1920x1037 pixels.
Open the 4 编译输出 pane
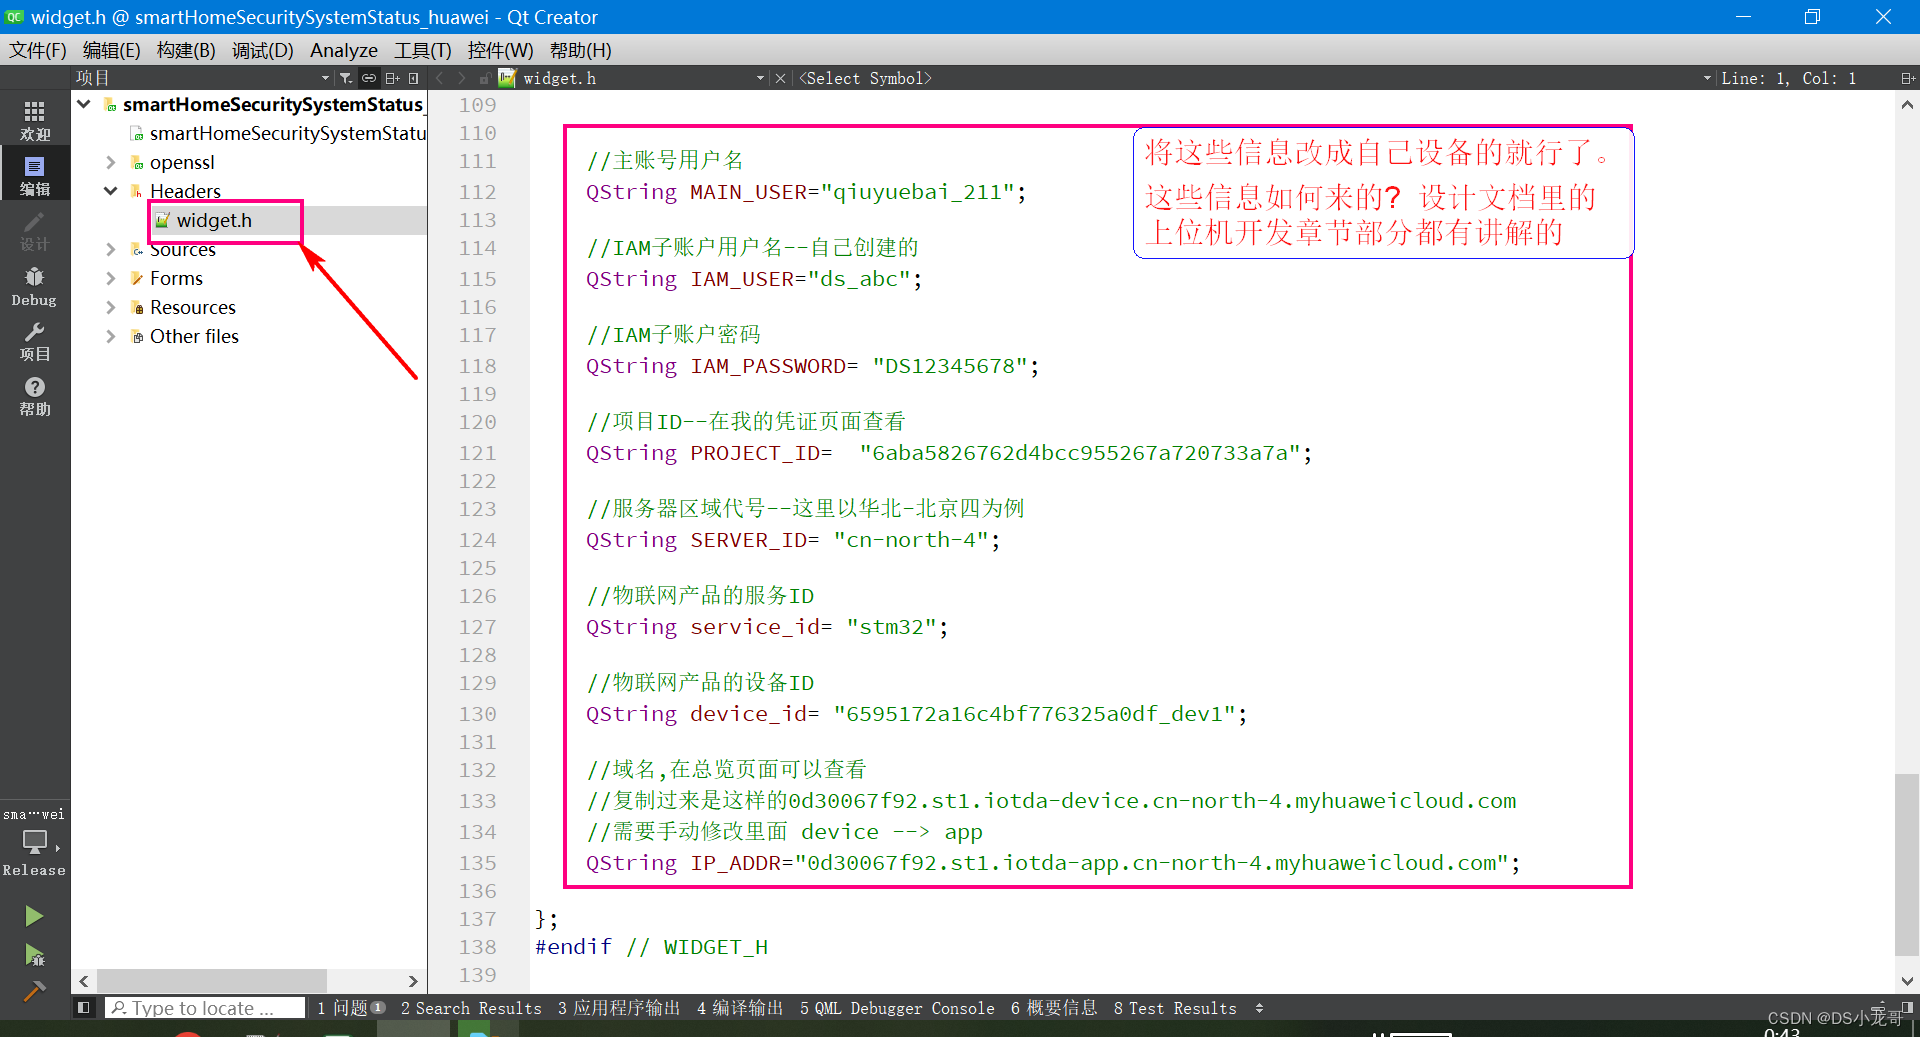coord(740,1008)
